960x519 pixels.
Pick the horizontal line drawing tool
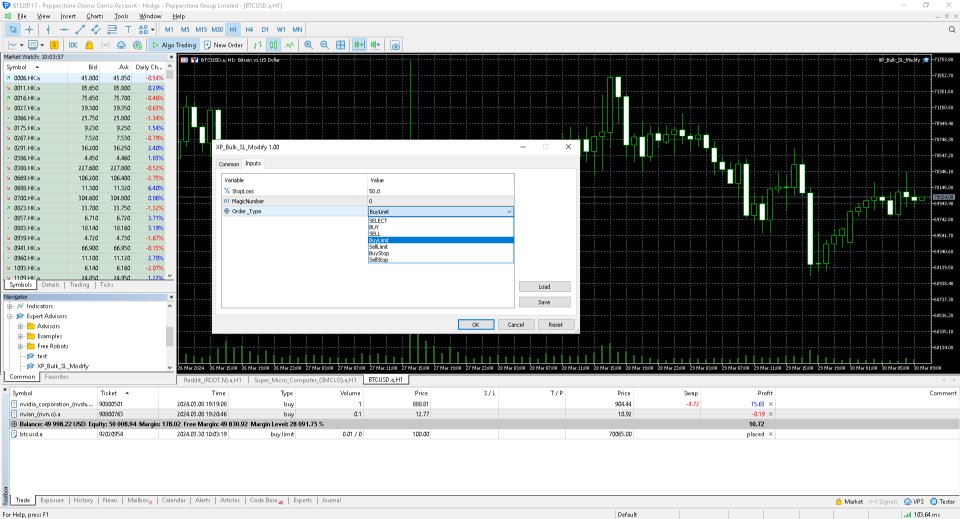[64, 29]
